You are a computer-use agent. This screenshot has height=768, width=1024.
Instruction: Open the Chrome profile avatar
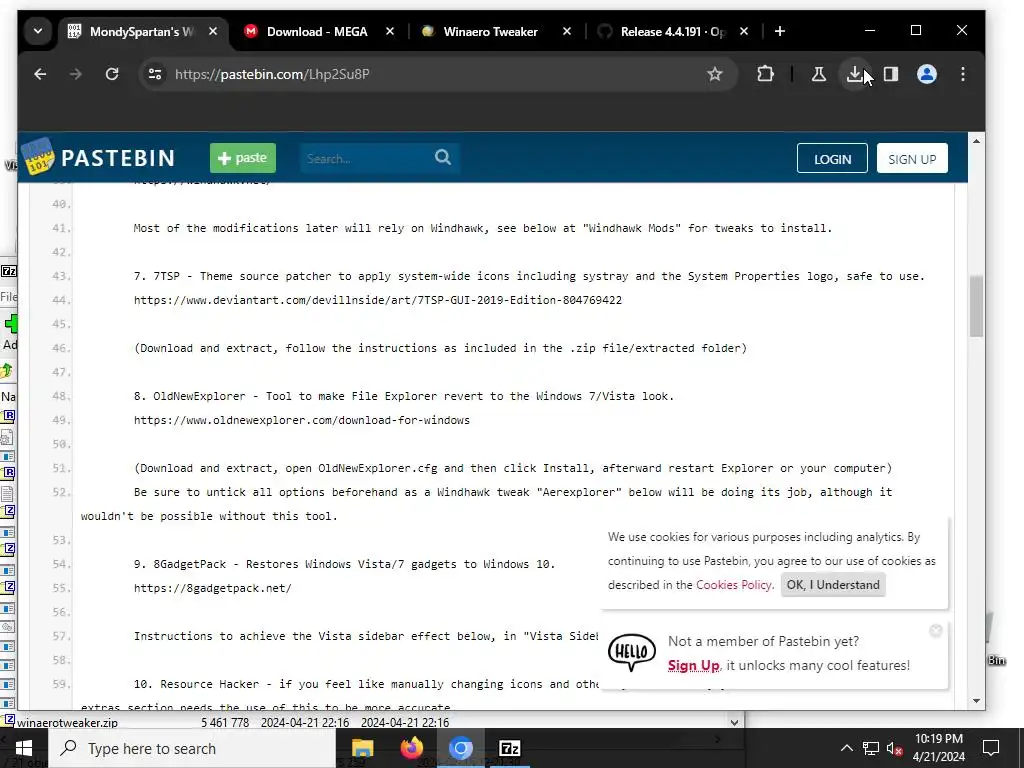[x=927, y=74]
